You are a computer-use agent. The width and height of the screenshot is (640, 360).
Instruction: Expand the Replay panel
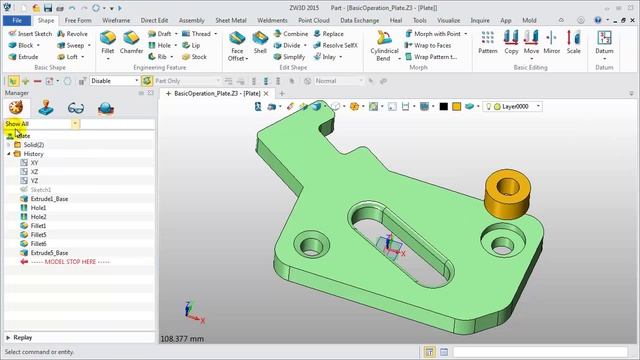tap(8, 338)
